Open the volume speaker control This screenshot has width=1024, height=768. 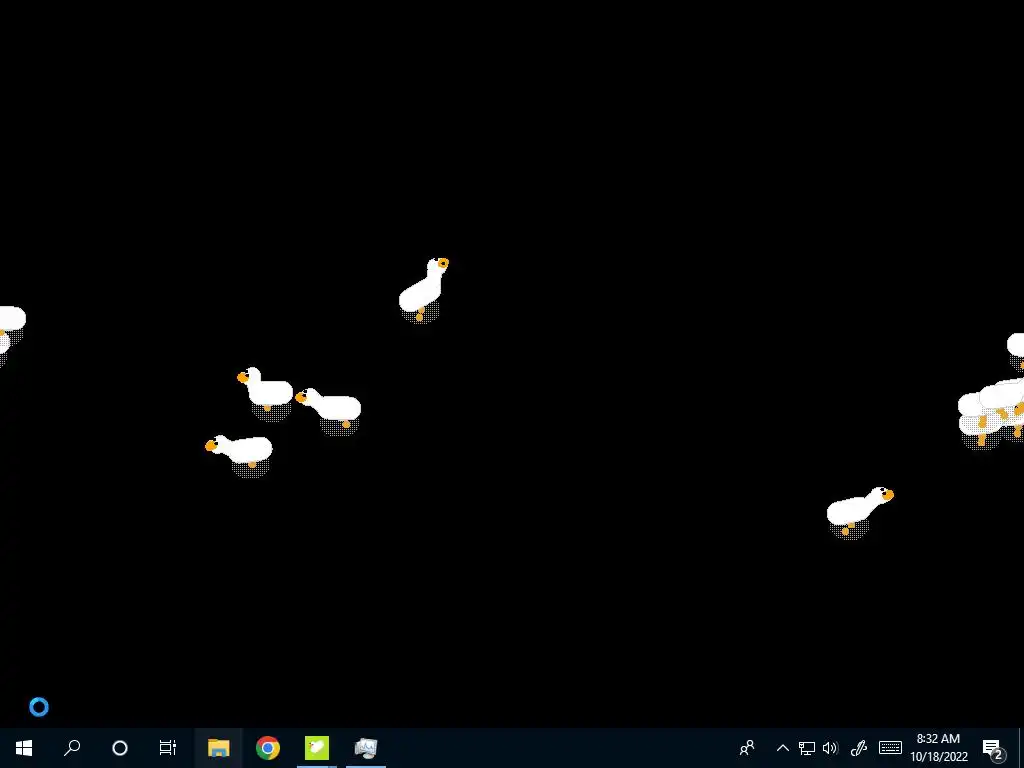point(831,748)
